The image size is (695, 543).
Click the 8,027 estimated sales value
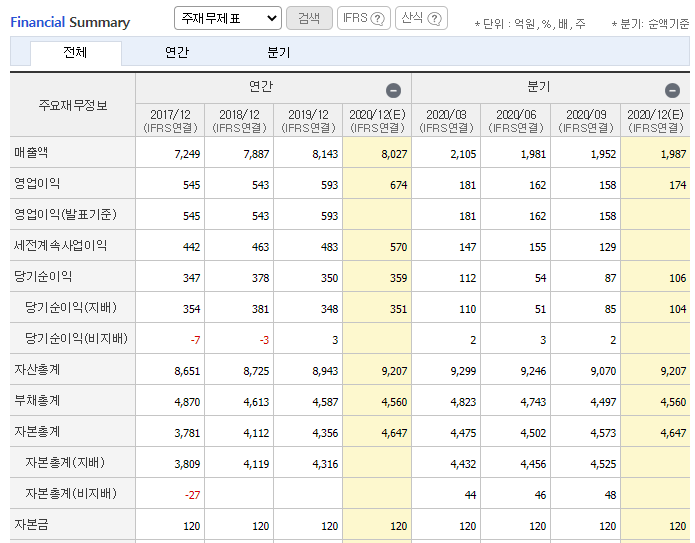(394, 154)
